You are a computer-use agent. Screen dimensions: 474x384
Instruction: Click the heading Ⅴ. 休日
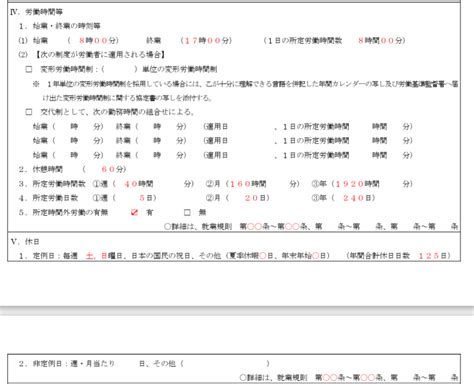25,241
